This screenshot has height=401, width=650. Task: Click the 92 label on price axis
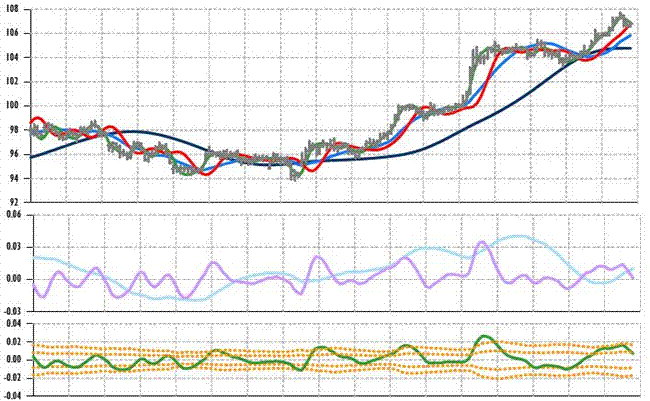15,203
